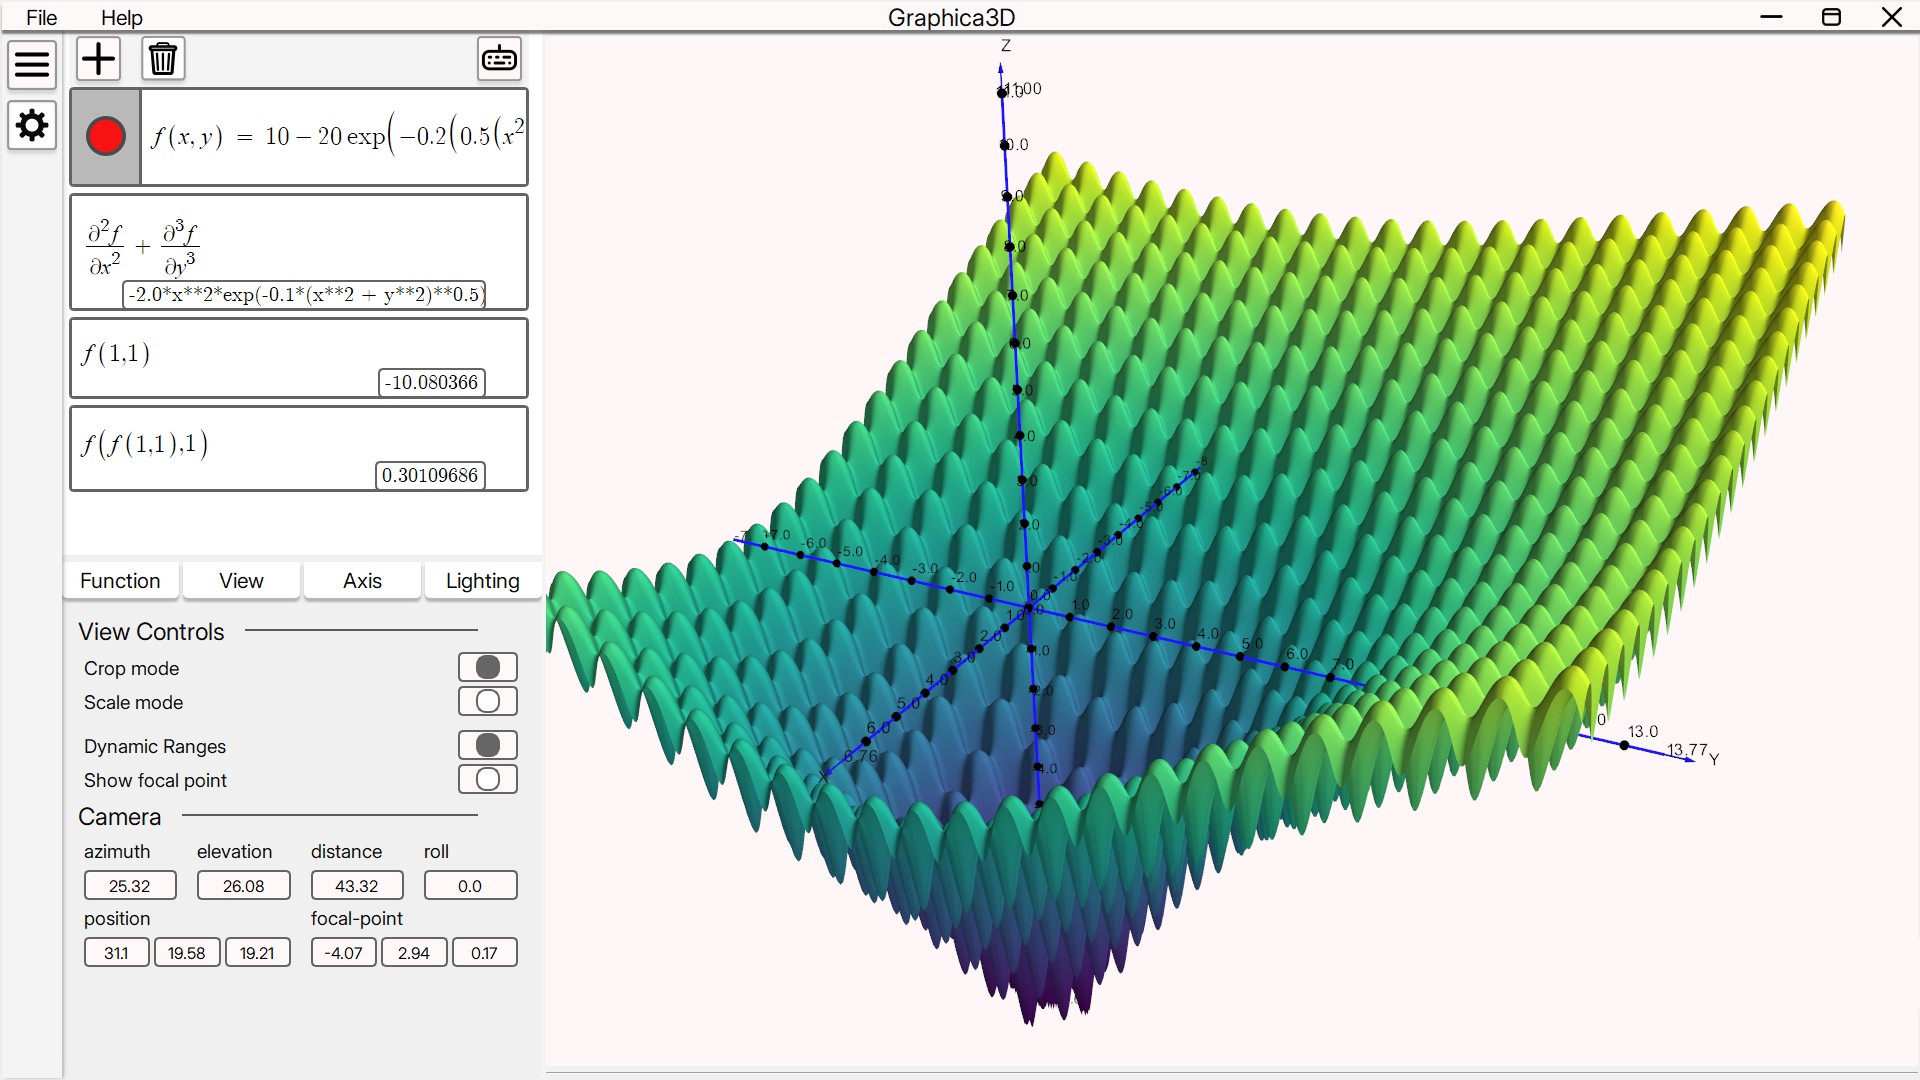Image resolution: width=1920 pixels, height=1080 pixels.
Task: Delete expression with trash icon
Action: pyautogui.click(x=163, y=59)
